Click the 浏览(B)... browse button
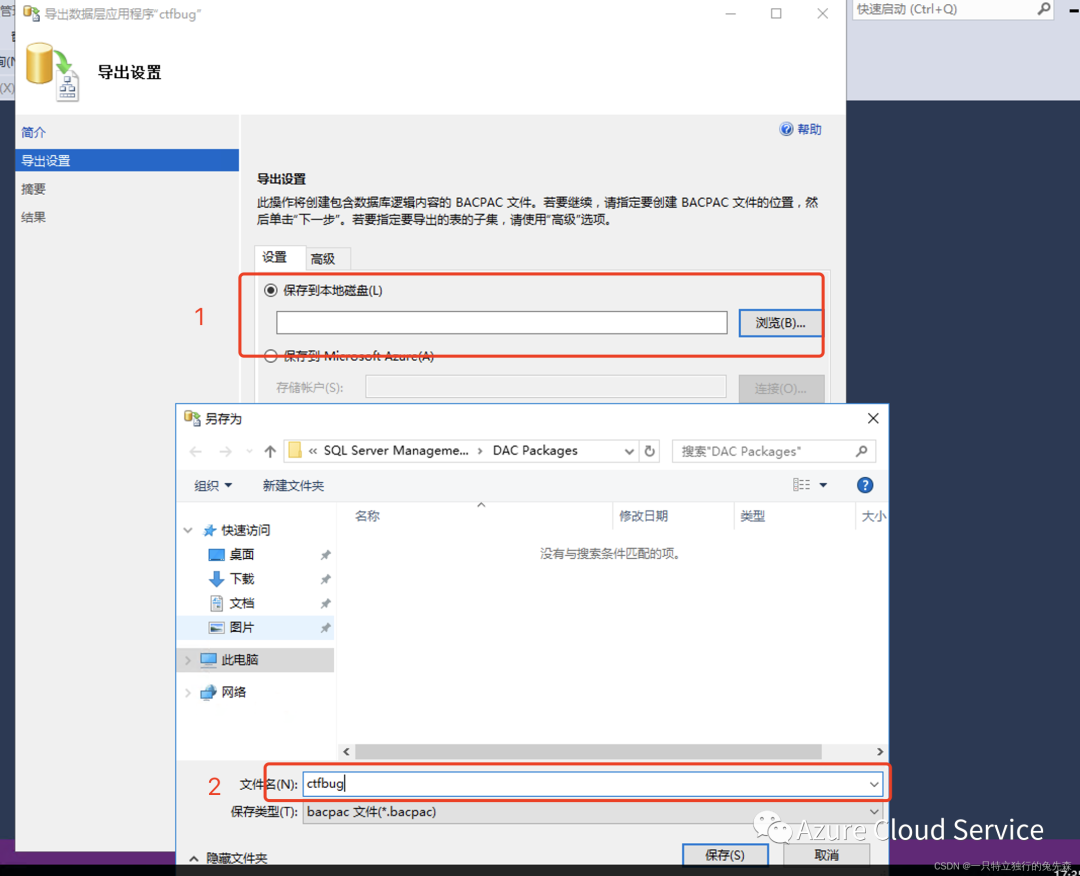The height and width of the screenshot is (876, 1080). 780,322
